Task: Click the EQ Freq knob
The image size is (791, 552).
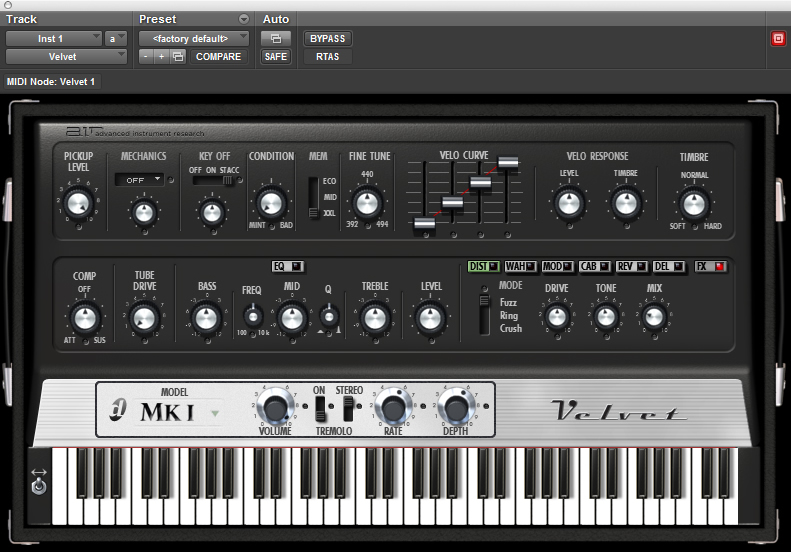Action: coord(253,317)
